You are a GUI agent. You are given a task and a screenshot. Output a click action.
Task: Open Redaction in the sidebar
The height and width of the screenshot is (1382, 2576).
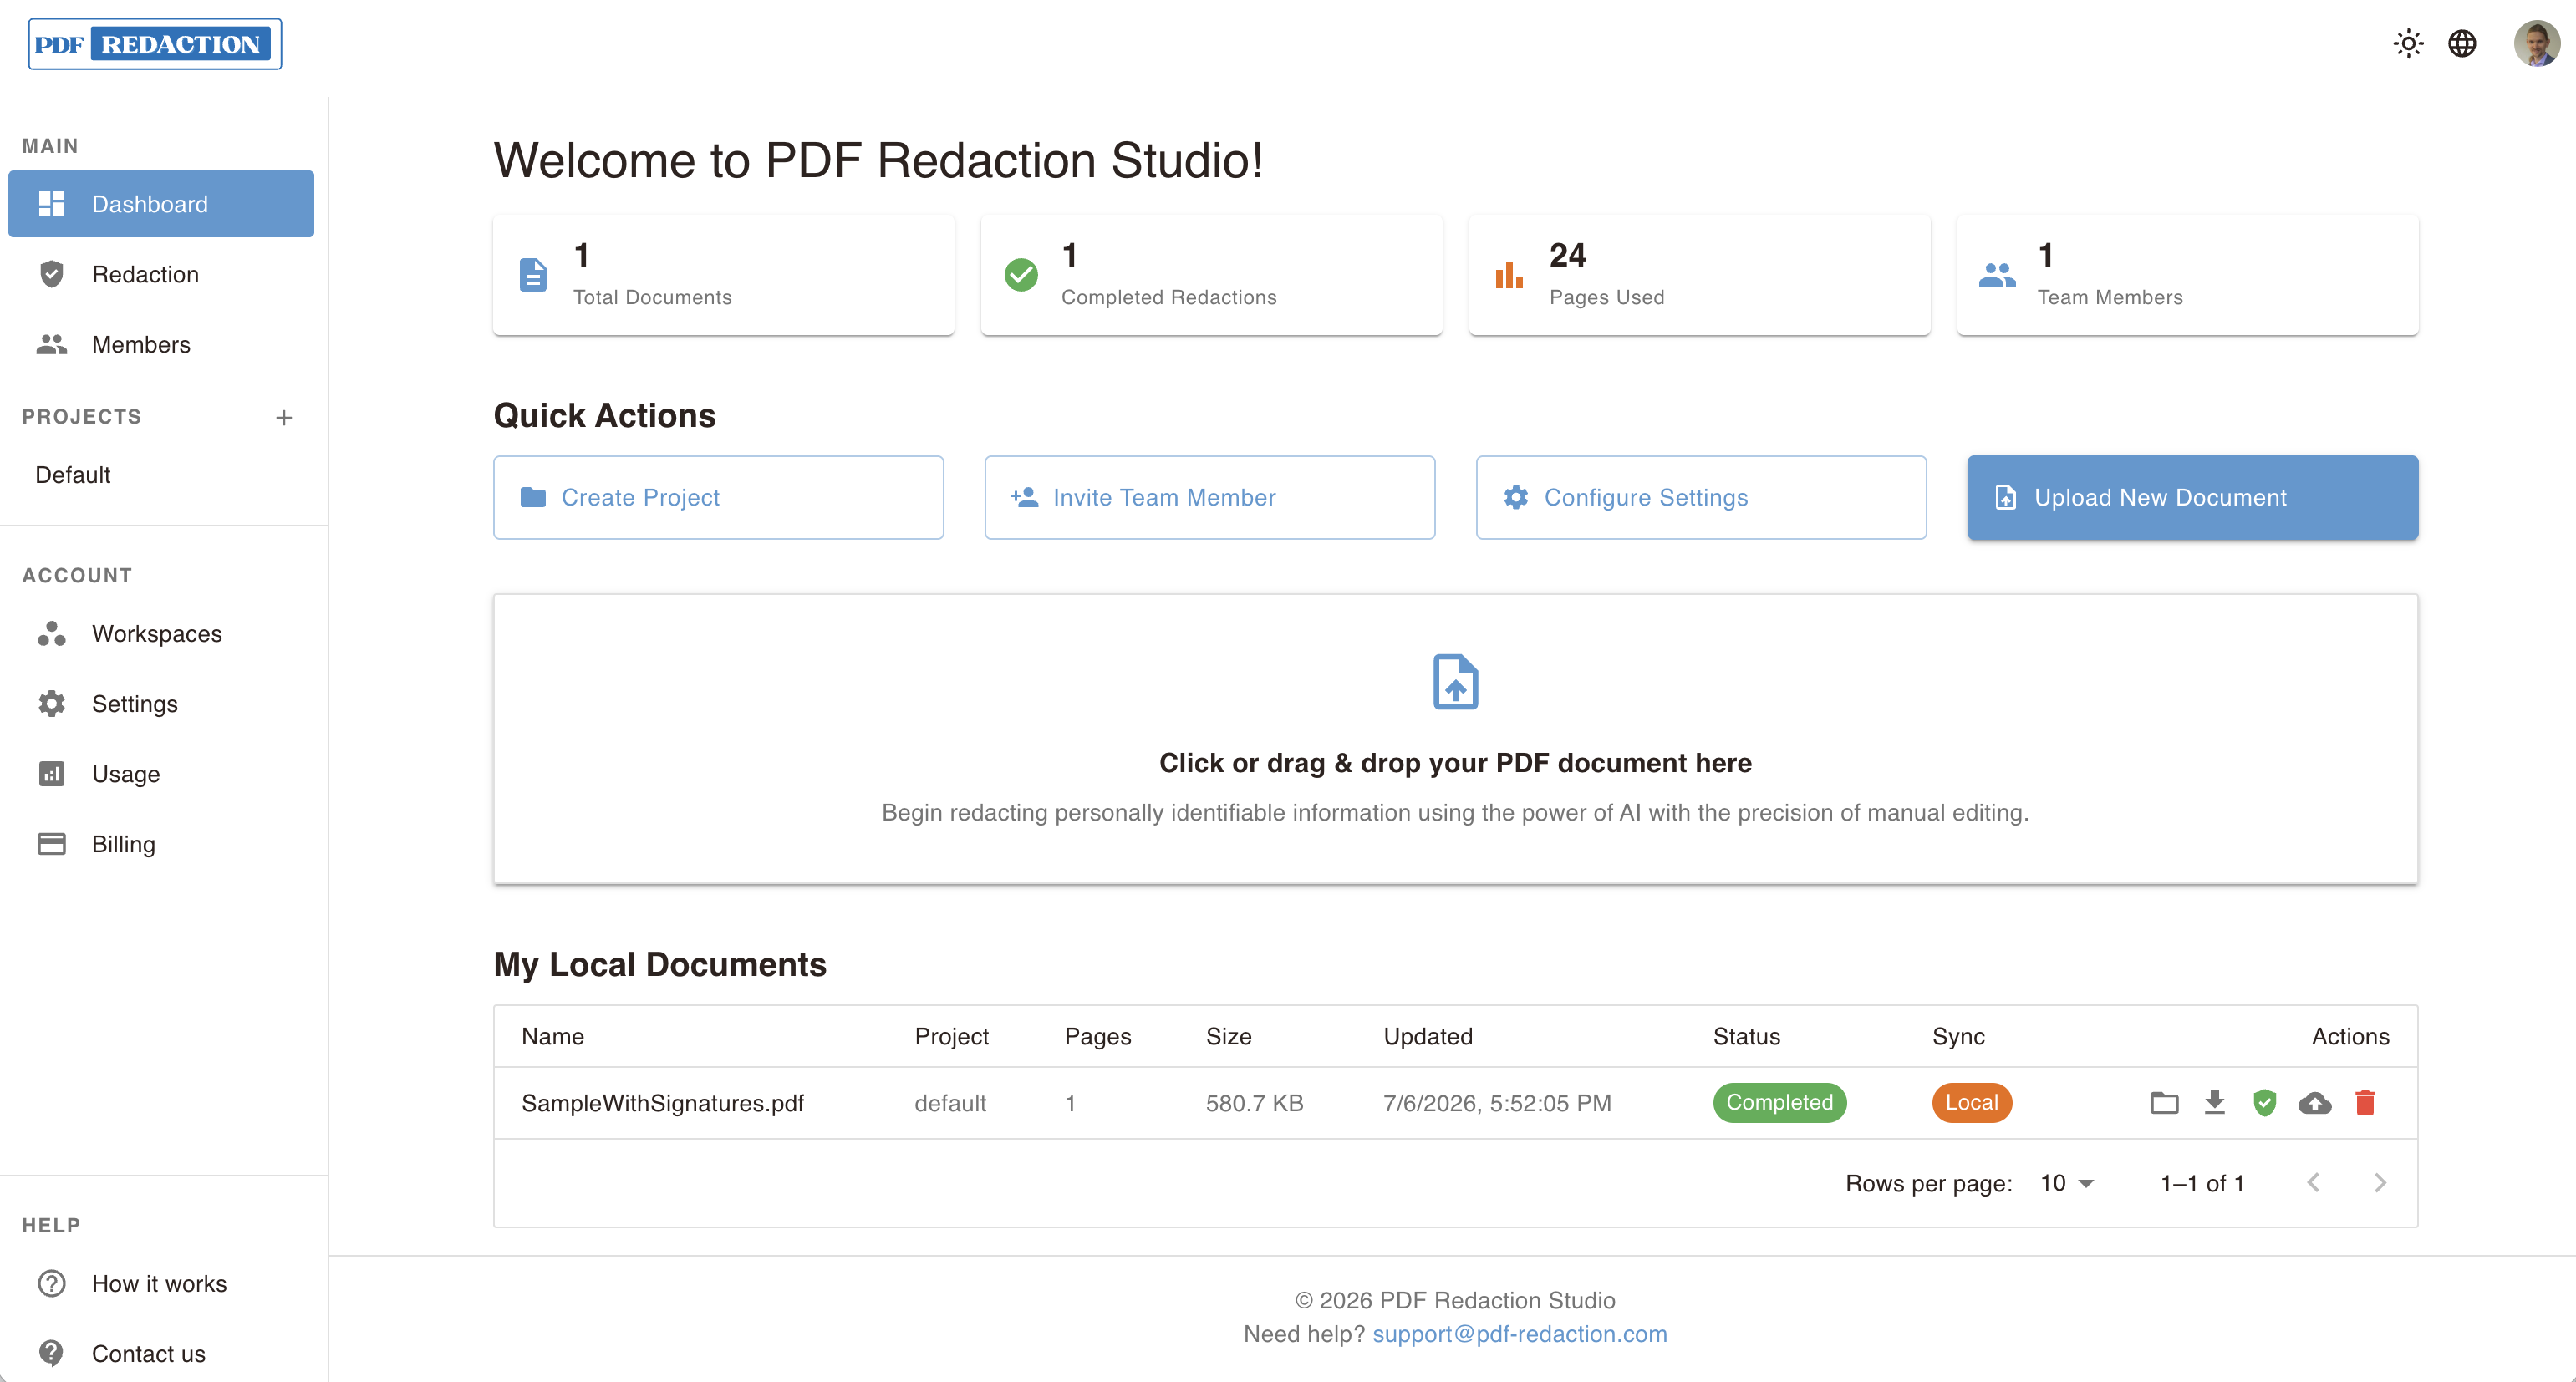coord(161,274)
